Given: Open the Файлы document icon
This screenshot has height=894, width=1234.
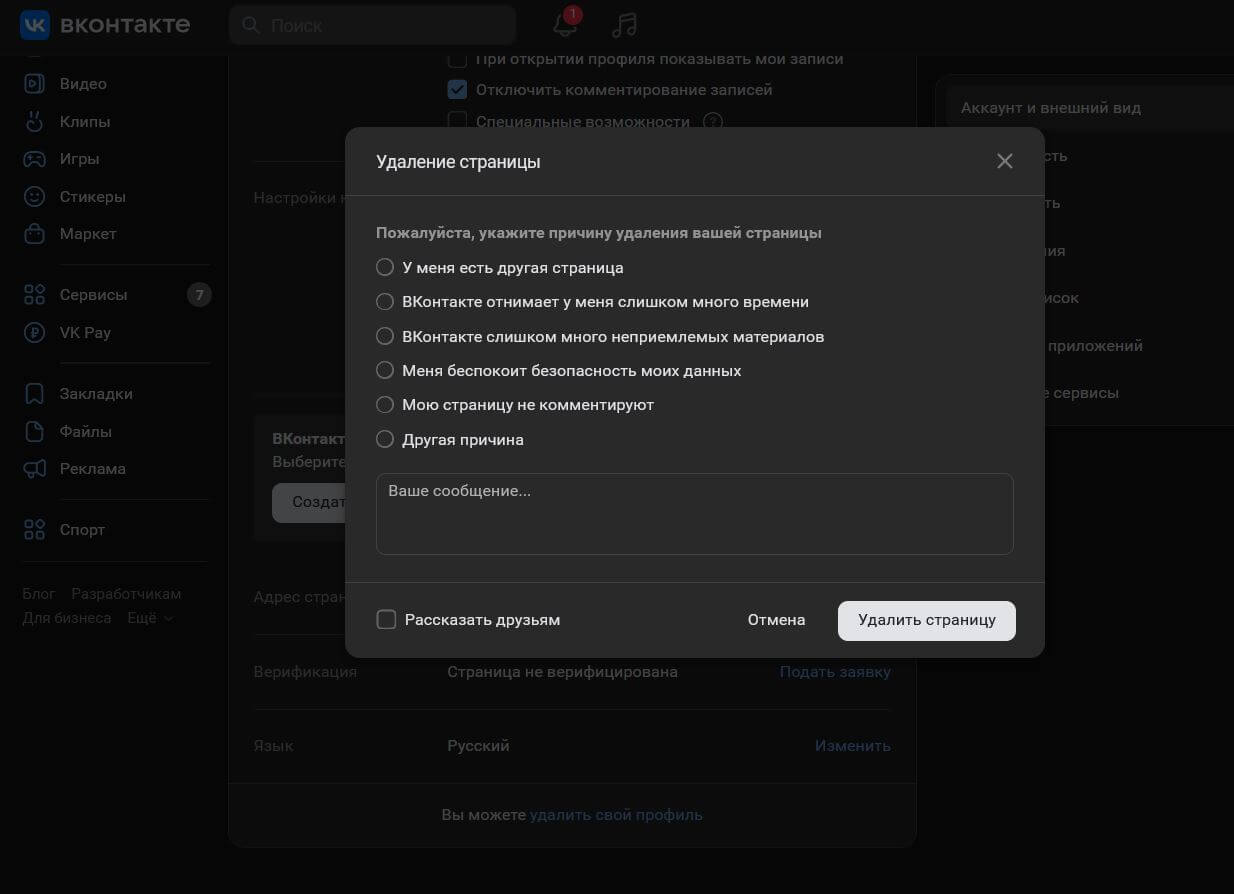Looking at the screenshot, I should (35, 432).
